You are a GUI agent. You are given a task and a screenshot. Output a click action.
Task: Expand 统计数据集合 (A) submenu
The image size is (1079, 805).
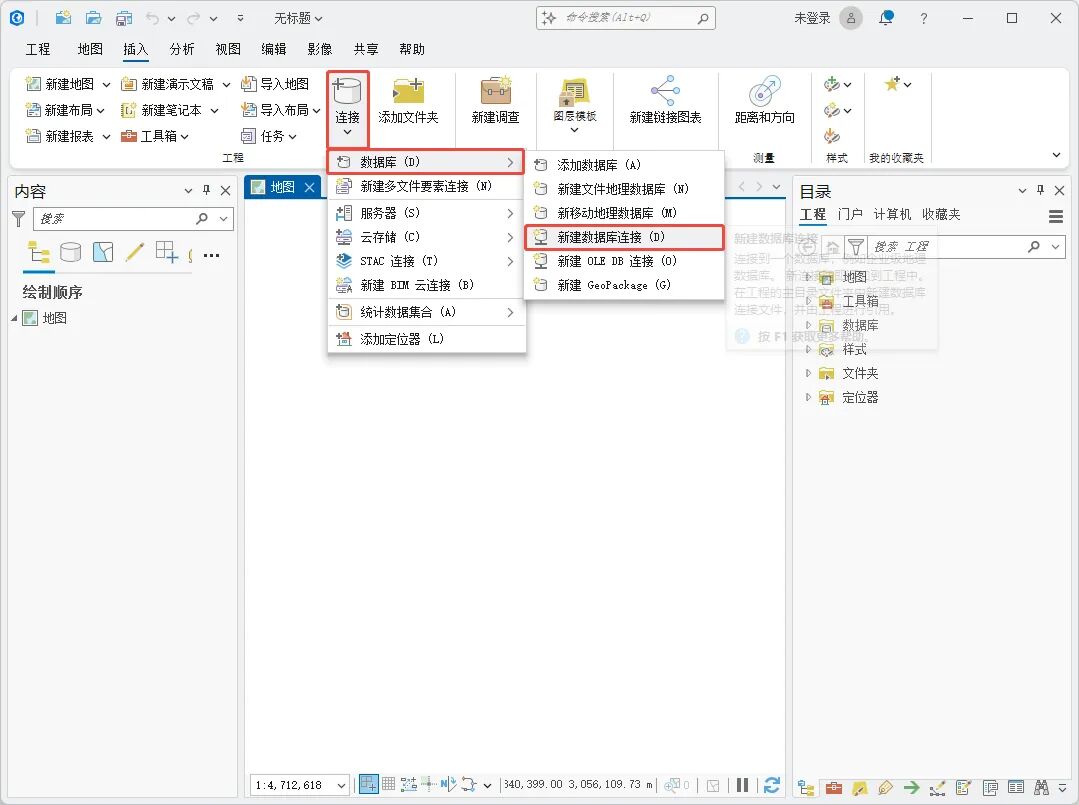[426, 312]
